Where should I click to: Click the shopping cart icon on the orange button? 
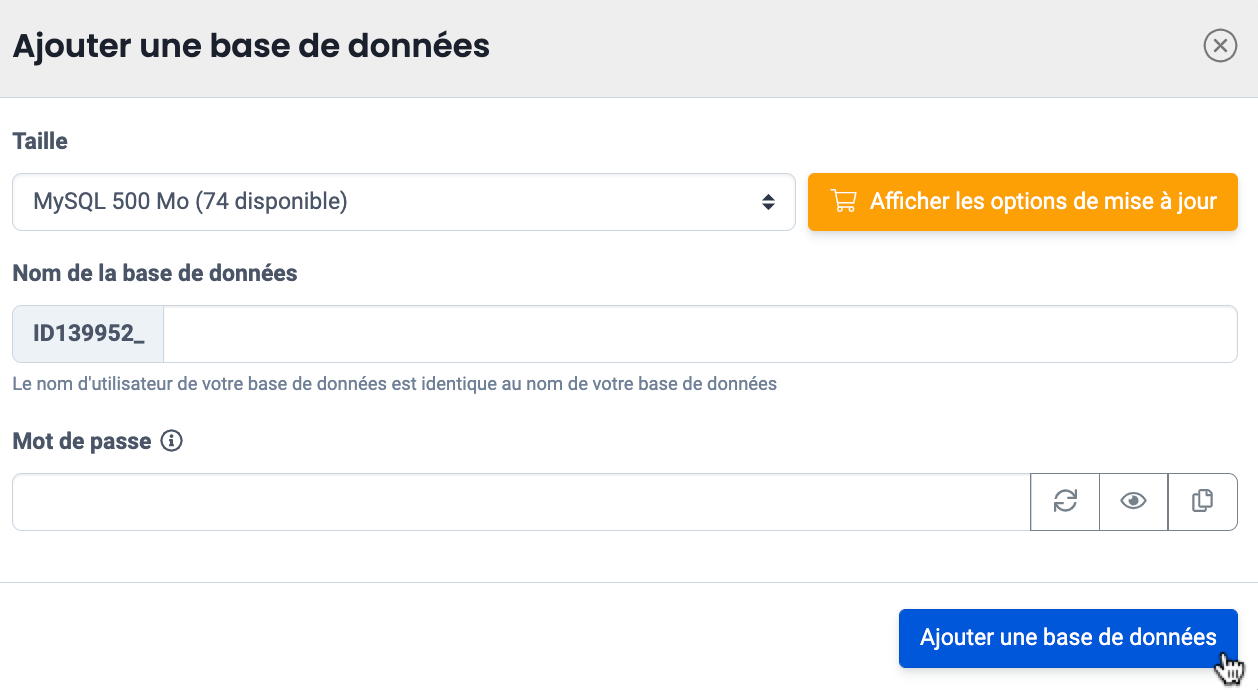pos(844,202)
